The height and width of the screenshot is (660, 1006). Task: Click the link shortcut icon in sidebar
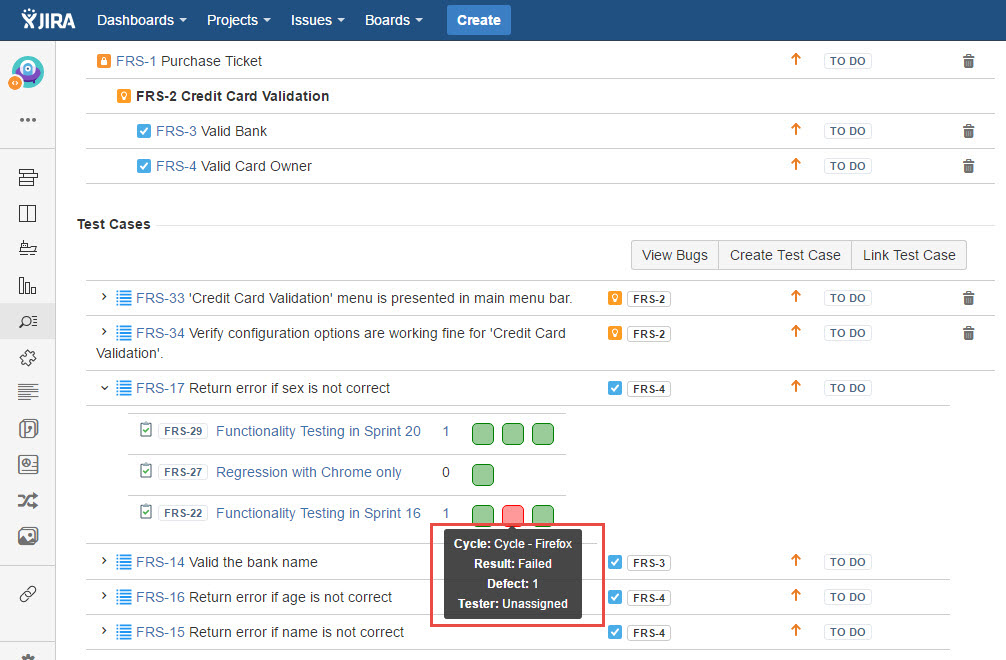[x=28, y=594]
